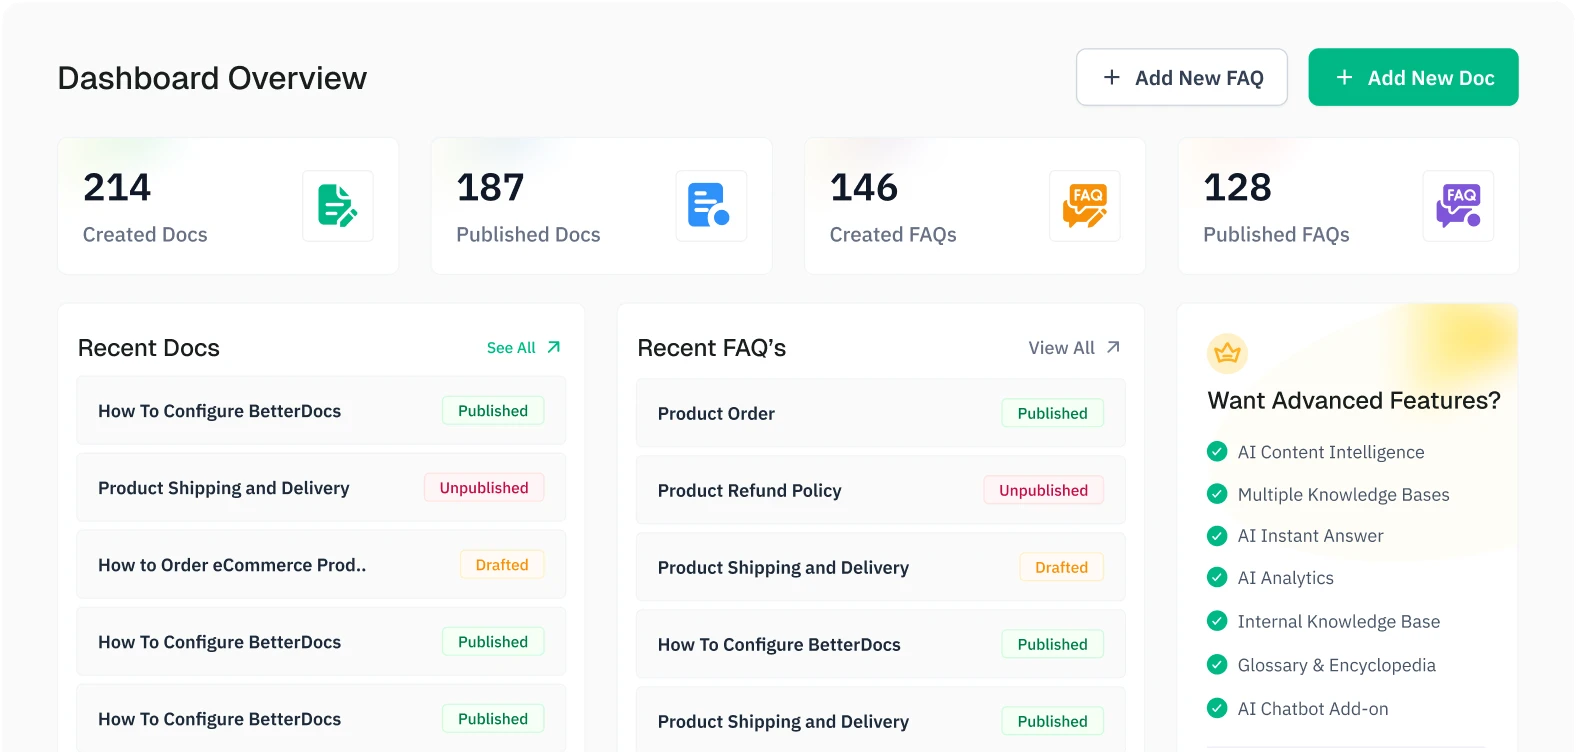Click Unpublished badge in Recent Docs list
The width and height of the screenshot is (1576, 752).
[484, 488]
